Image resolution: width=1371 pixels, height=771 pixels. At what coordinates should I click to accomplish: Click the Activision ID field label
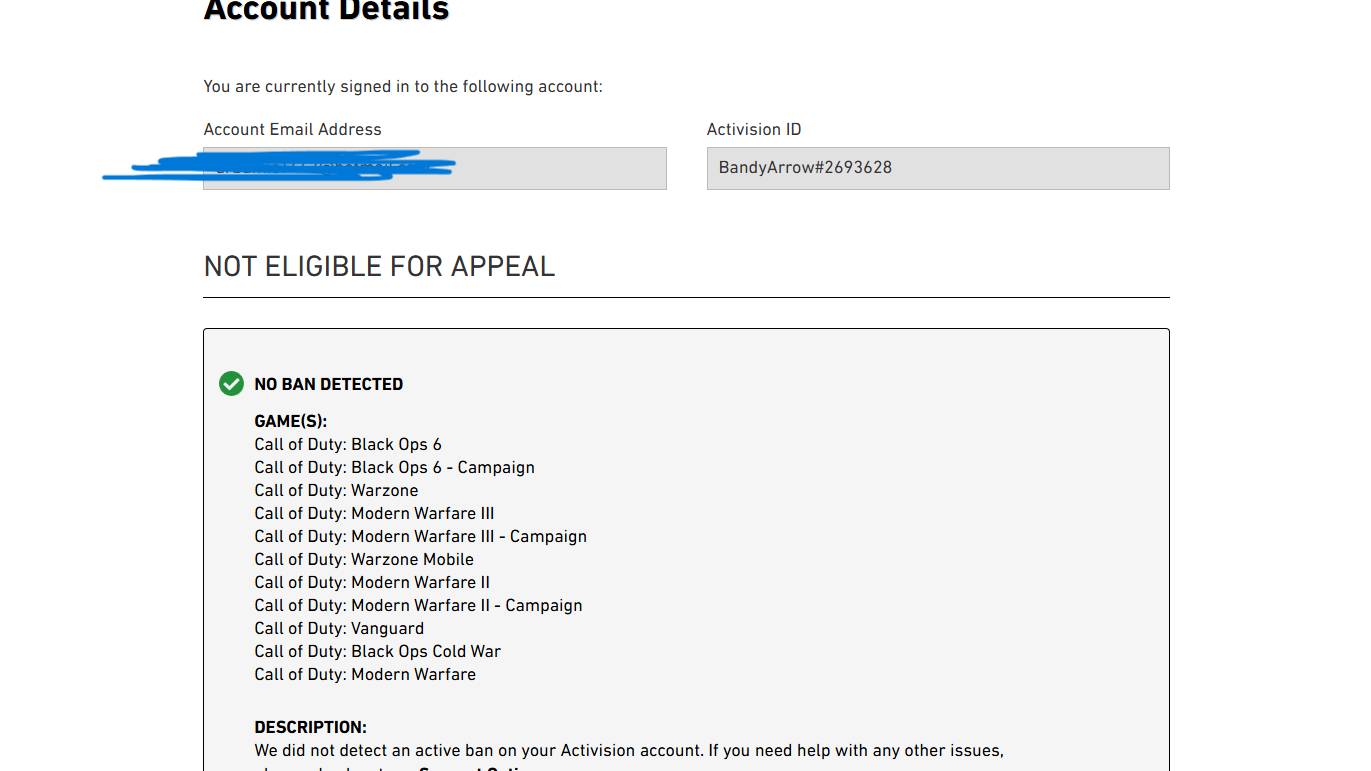[x=753, y=130]
